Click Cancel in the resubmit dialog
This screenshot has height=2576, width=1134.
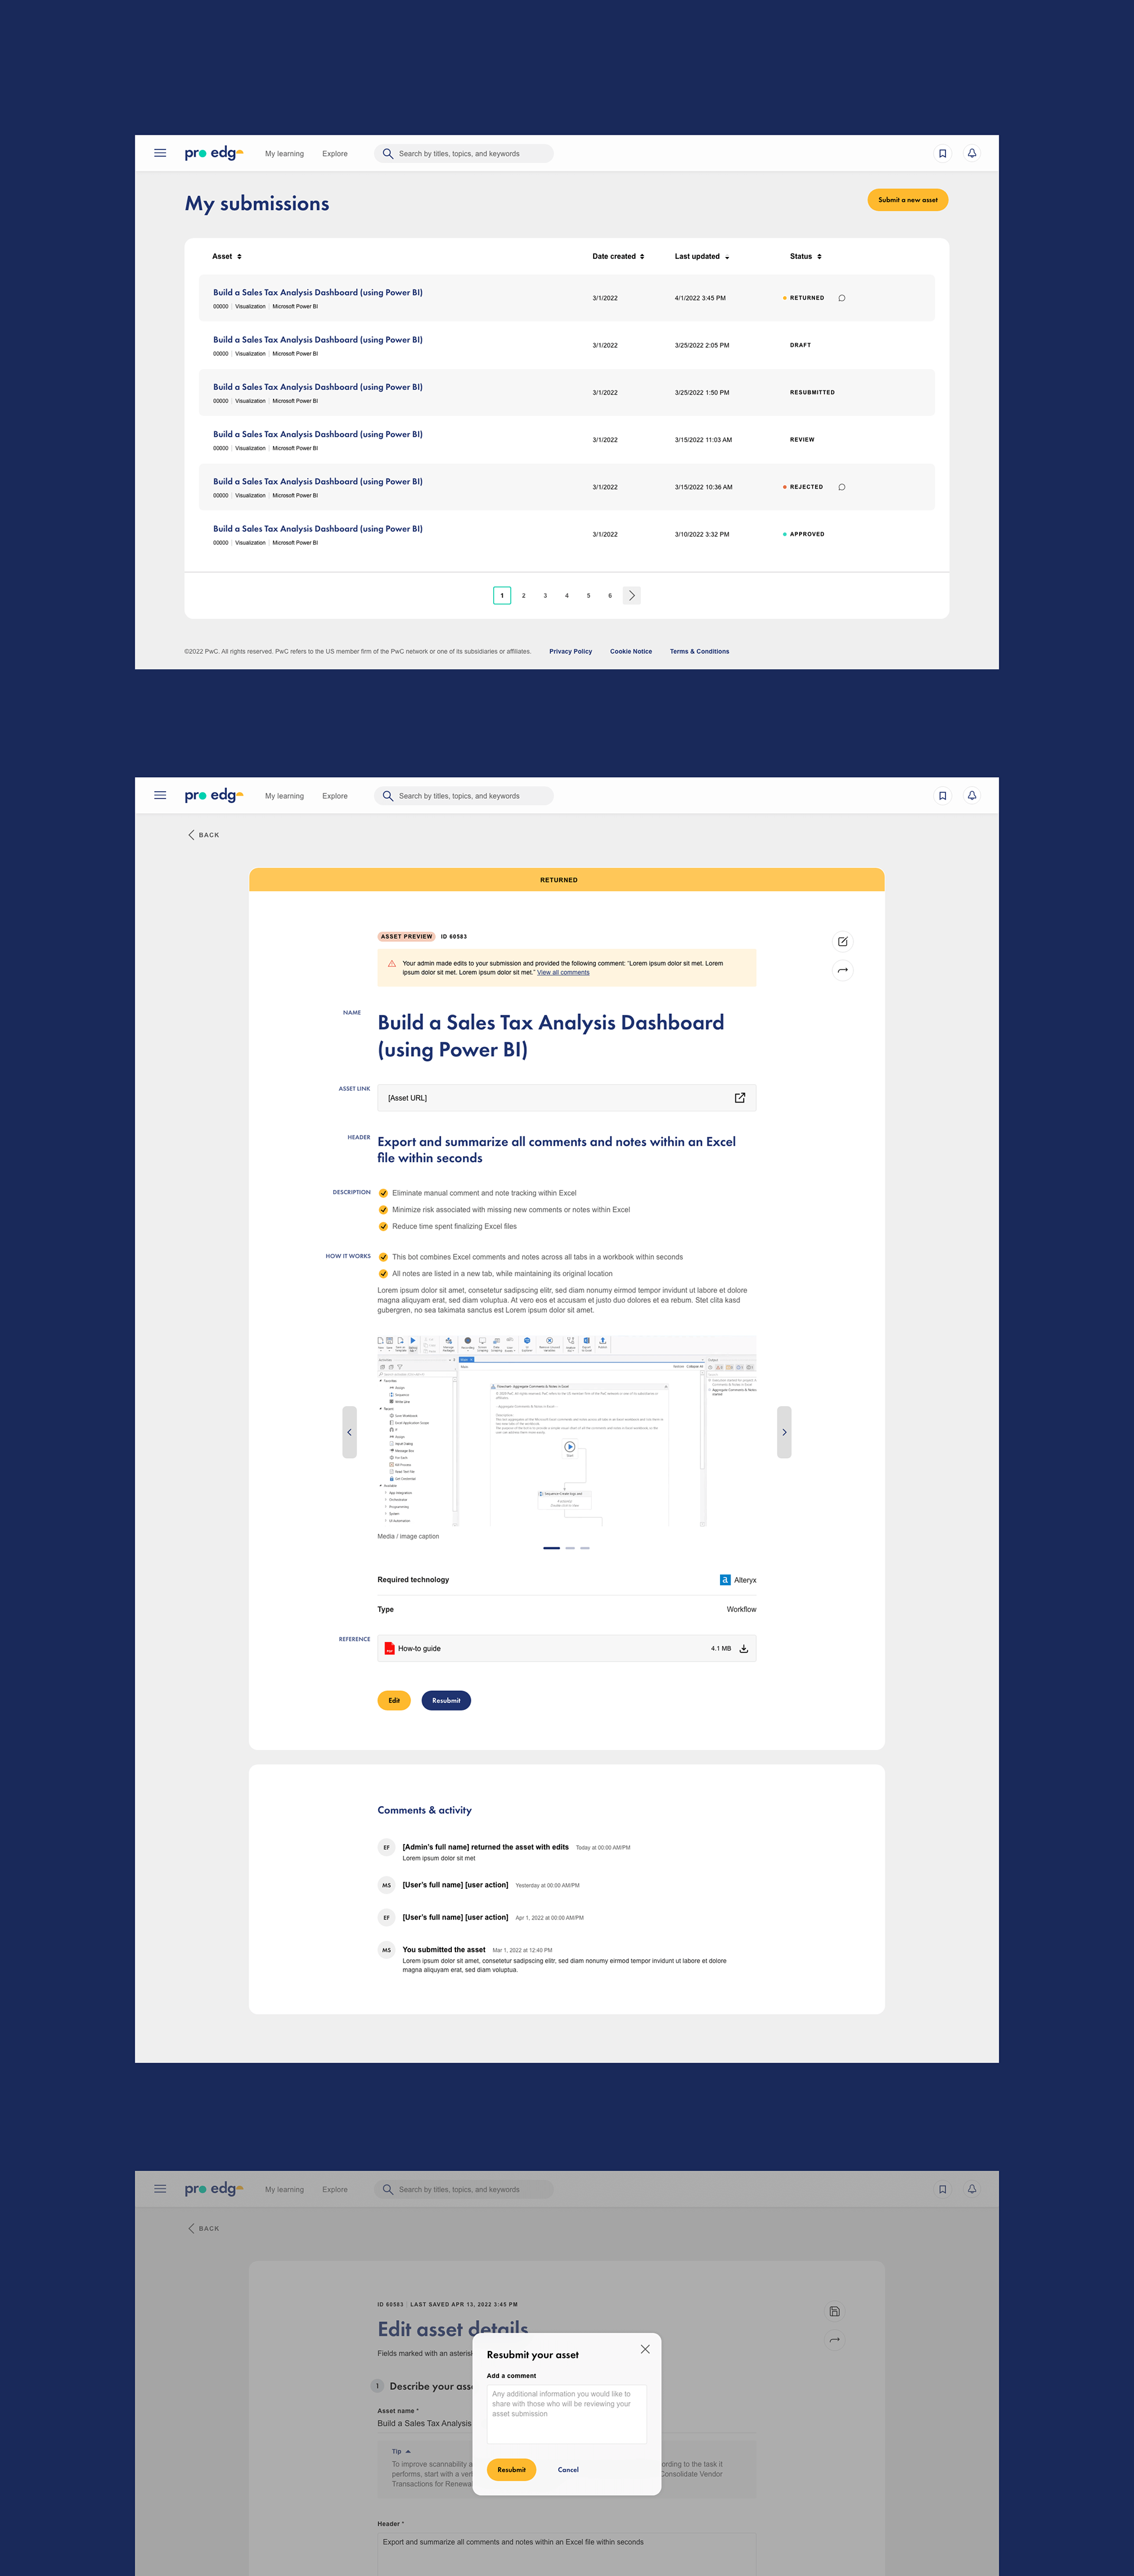(568, 2469)
